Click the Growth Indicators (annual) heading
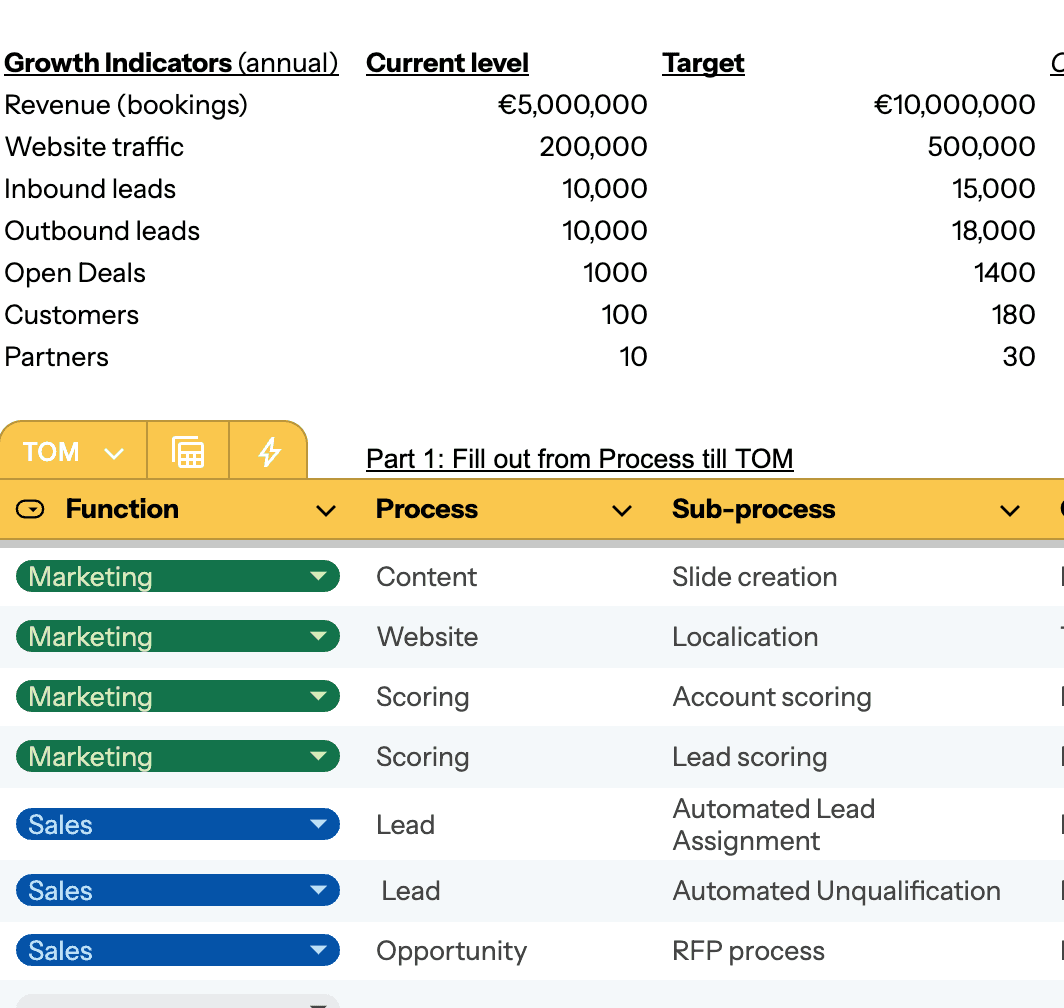The image size is (1064, 1008). [171, 63]
